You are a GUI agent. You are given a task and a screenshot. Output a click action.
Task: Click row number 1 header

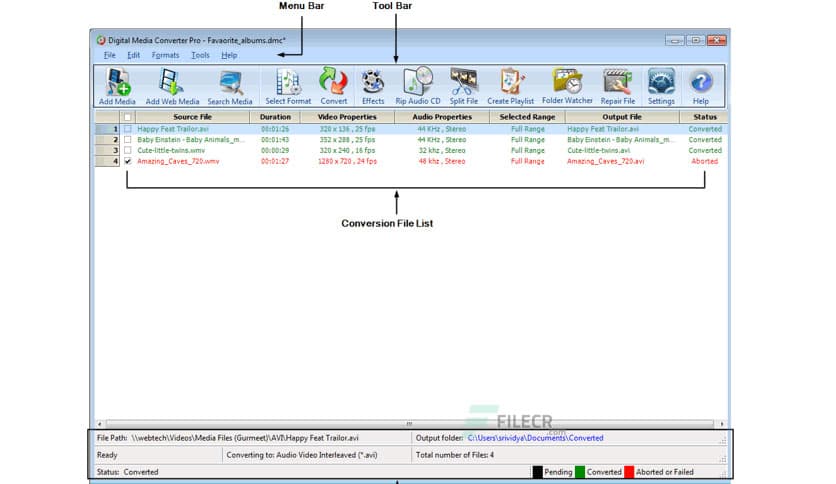click(107, 129)
